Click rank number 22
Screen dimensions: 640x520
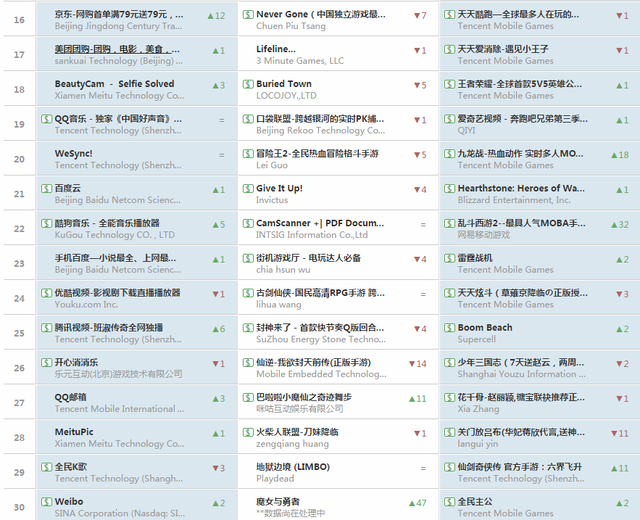[19, 229]
